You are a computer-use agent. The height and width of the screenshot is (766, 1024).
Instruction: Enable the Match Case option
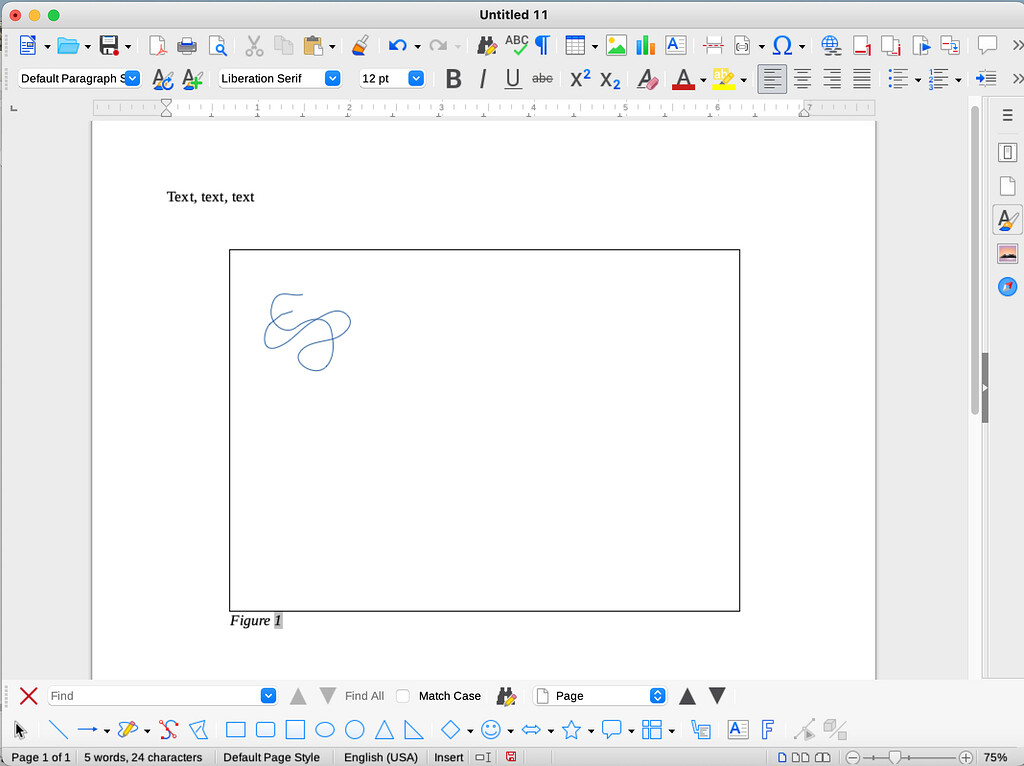pos(402,695)
